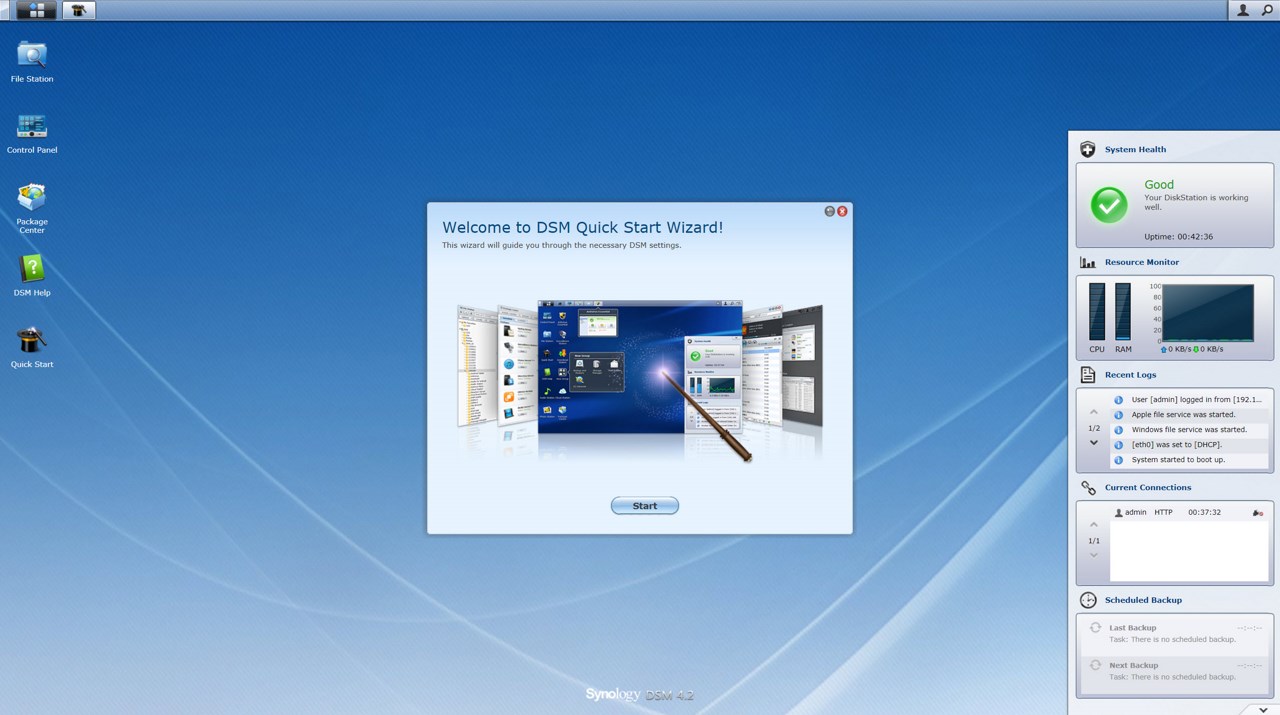Click the Next Backup refresh icon
Screen dimensions: 1280x715
coord(1096,665)
